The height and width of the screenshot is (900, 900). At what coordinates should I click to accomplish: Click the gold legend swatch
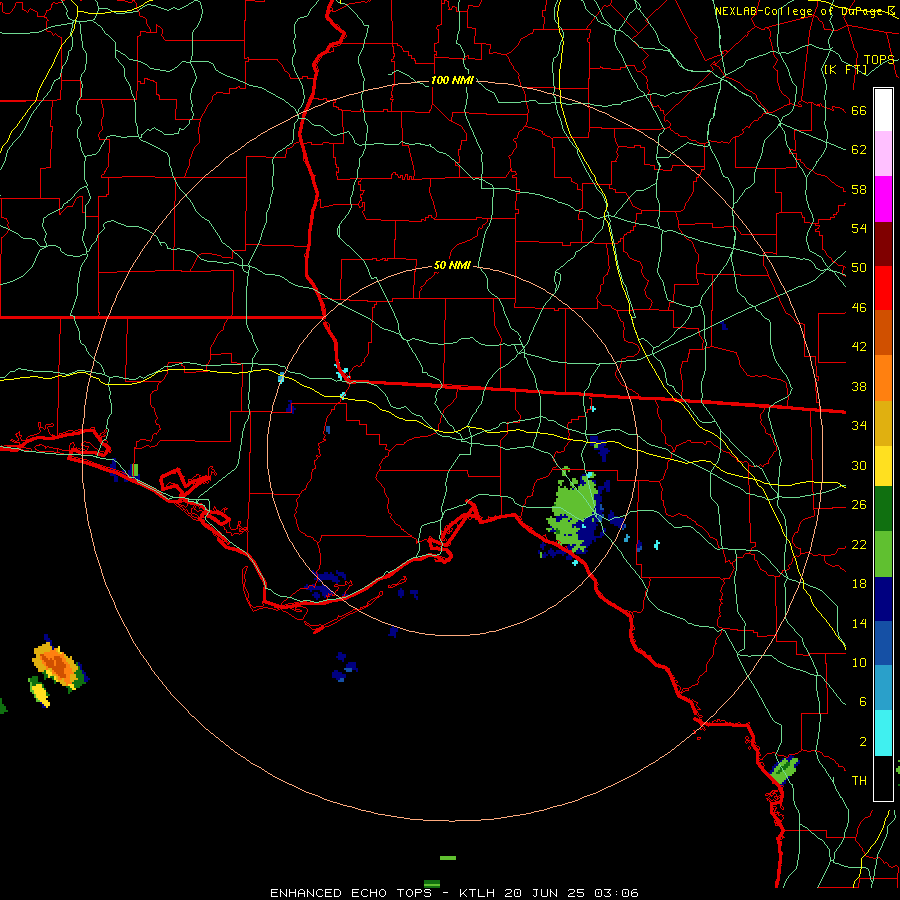pos(883,423)
